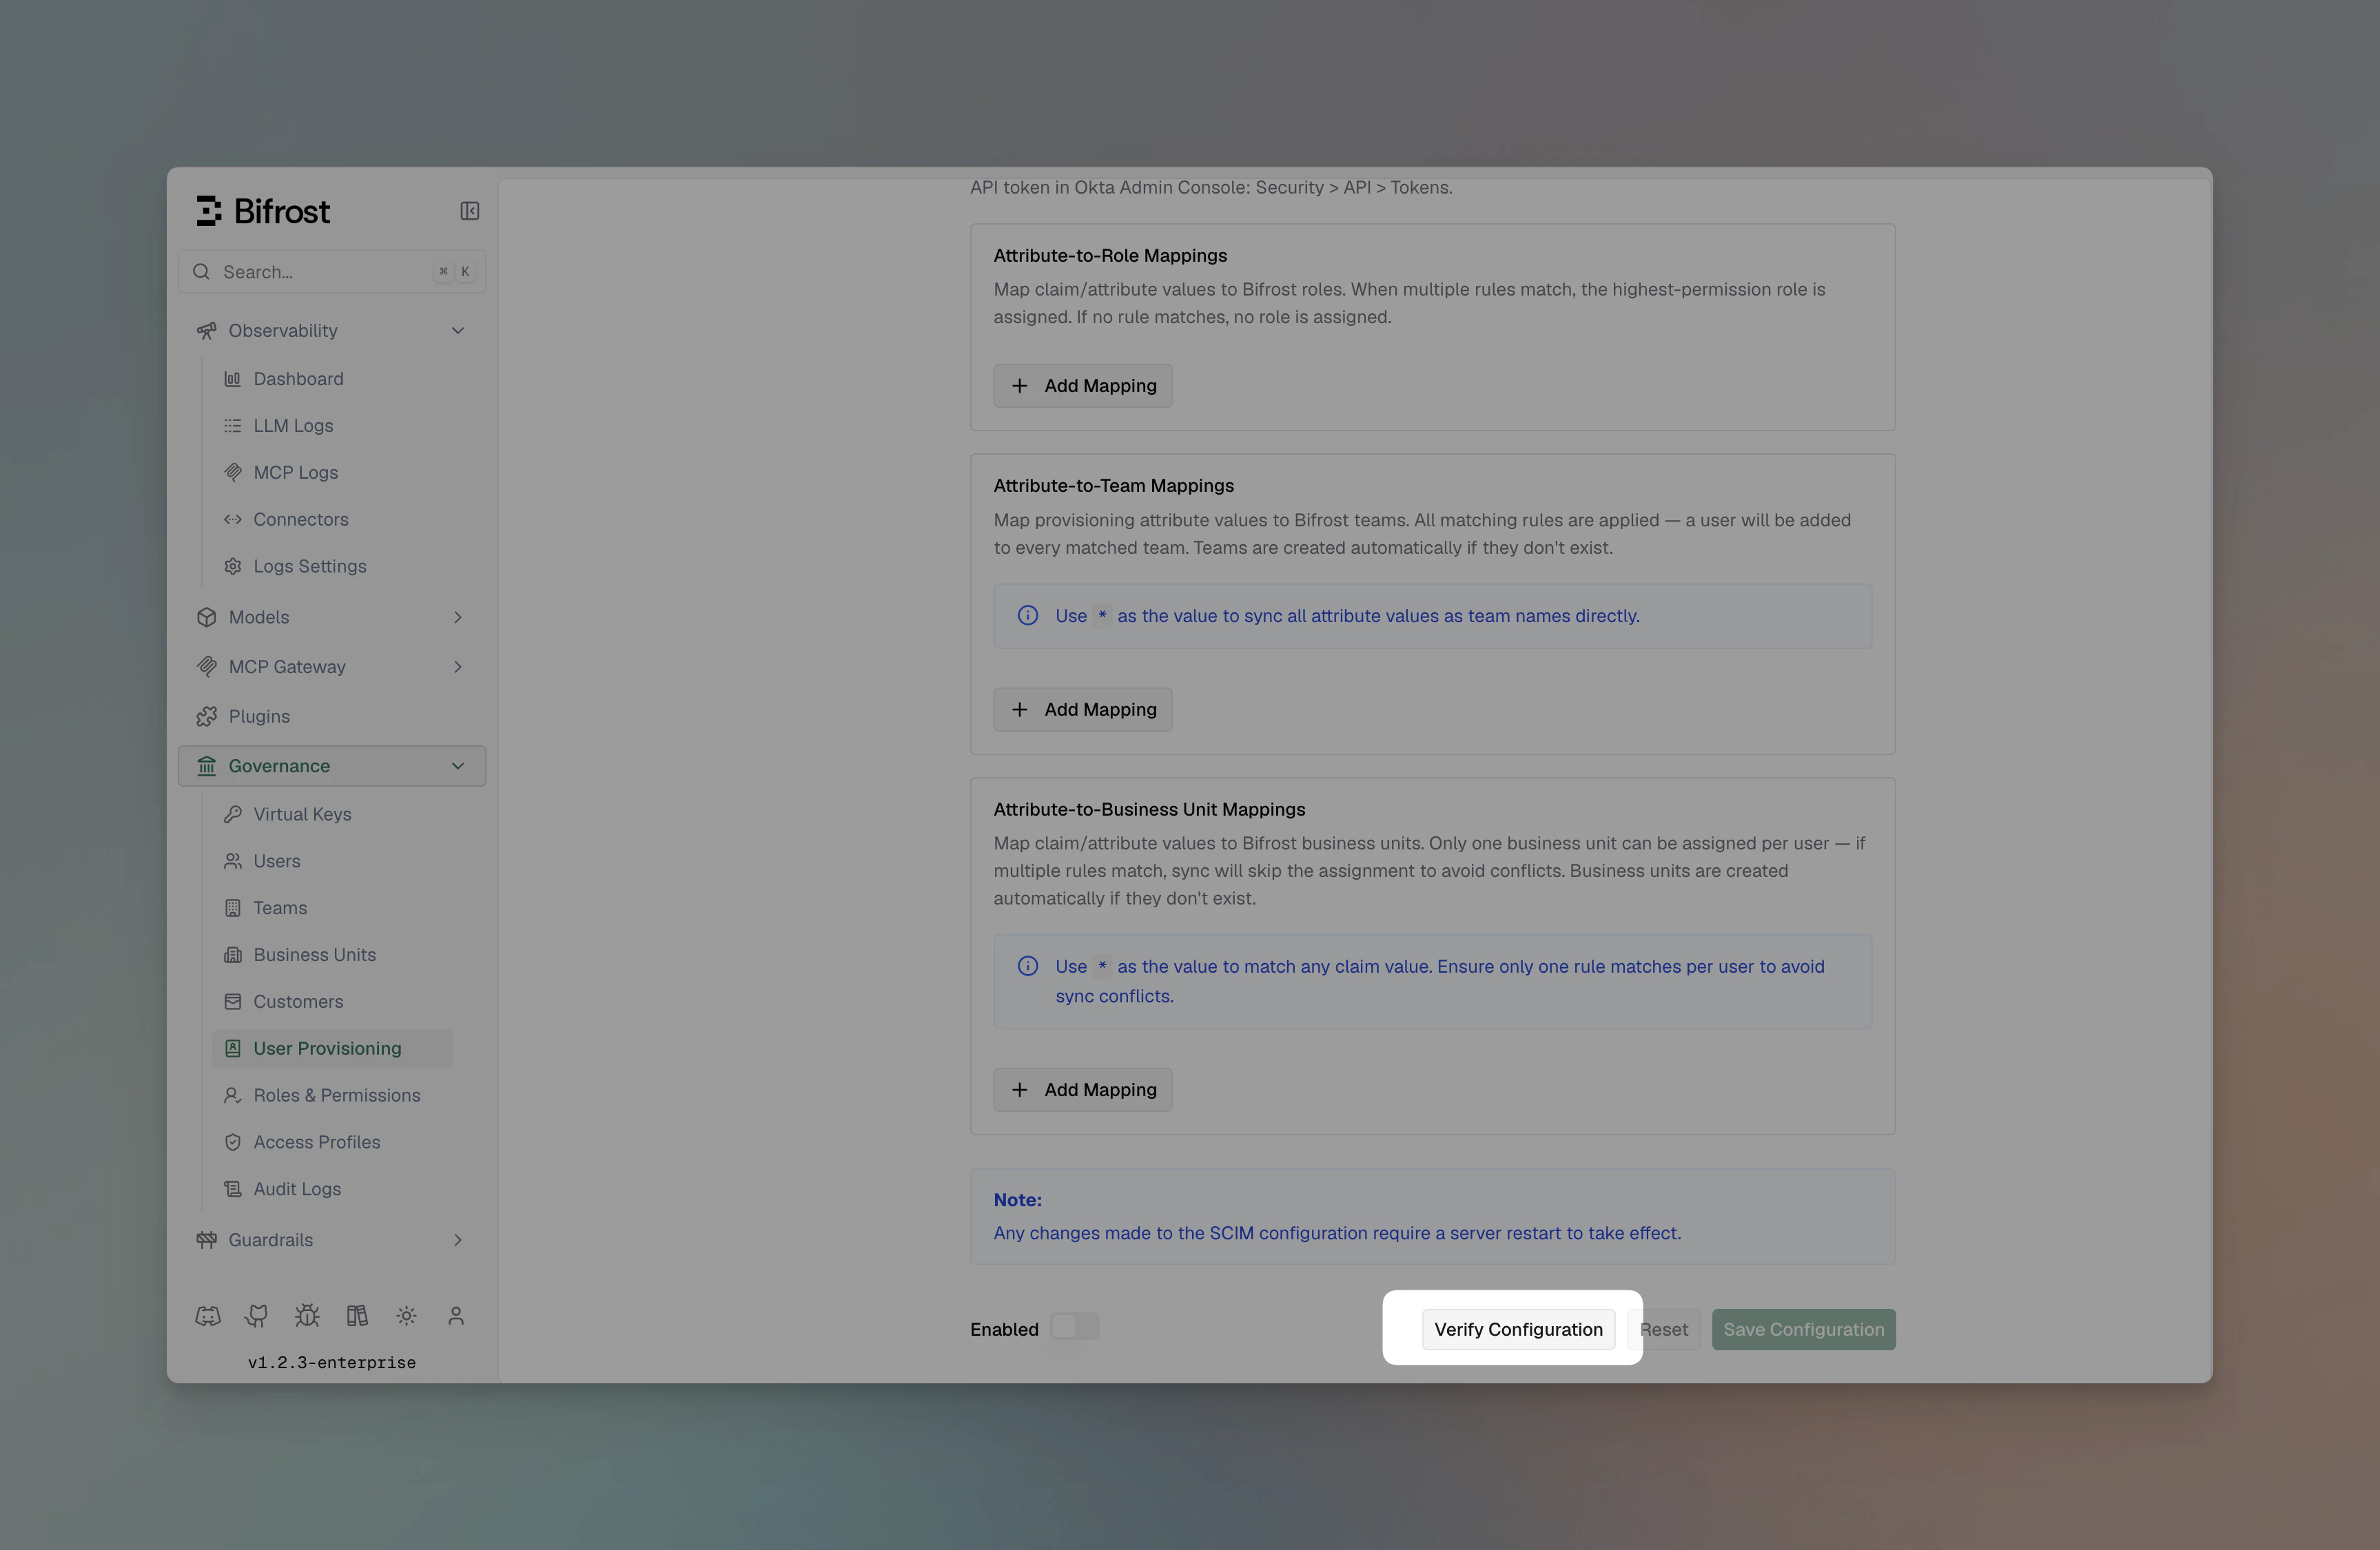
Task: Toggle the Enabled switch
Action: coord(1075,1327)
